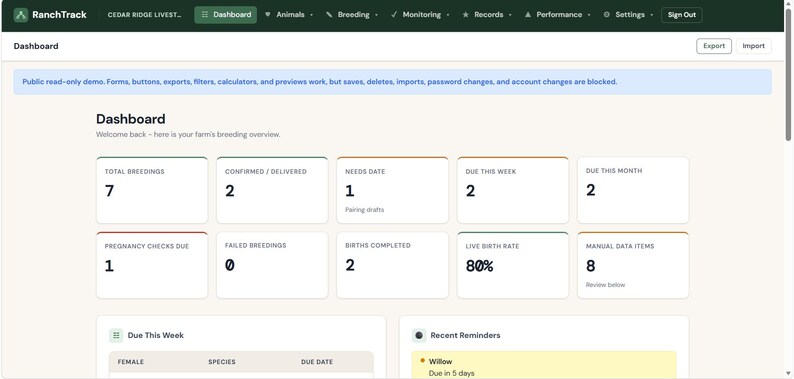
Task: Select the Live Birth Rate card
Action: point(512,266)
